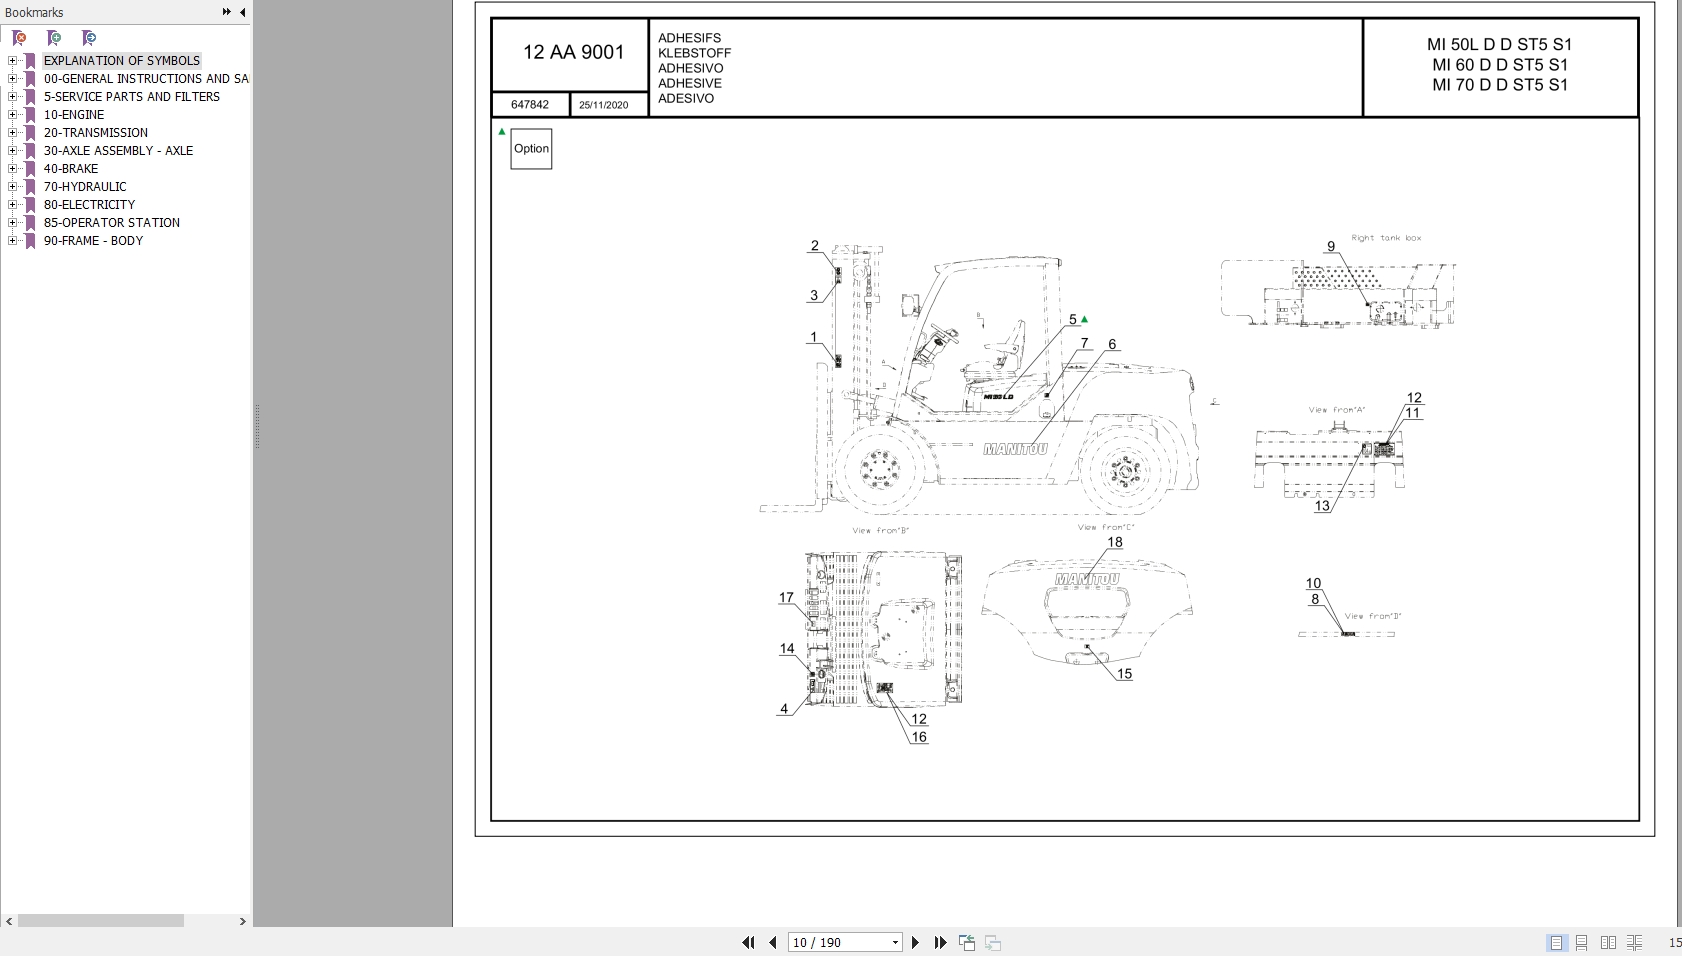Jump to the last page
This screenshot has width=1682, height=956.
(x=940, y=942)
